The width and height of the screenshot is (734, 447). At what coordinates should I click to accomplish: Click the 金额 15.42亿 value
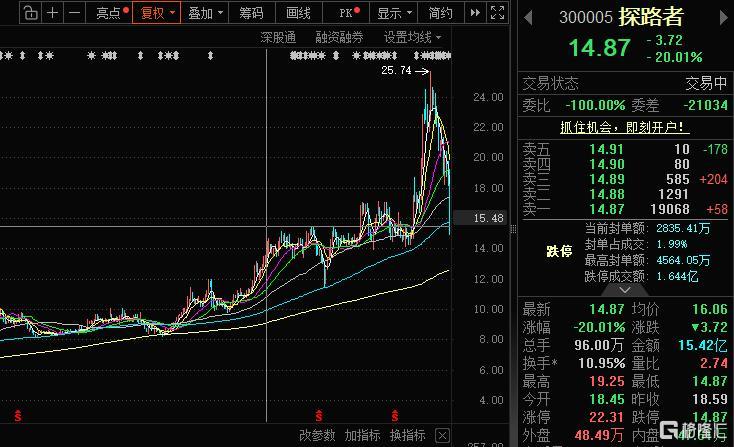coord(702,345)
